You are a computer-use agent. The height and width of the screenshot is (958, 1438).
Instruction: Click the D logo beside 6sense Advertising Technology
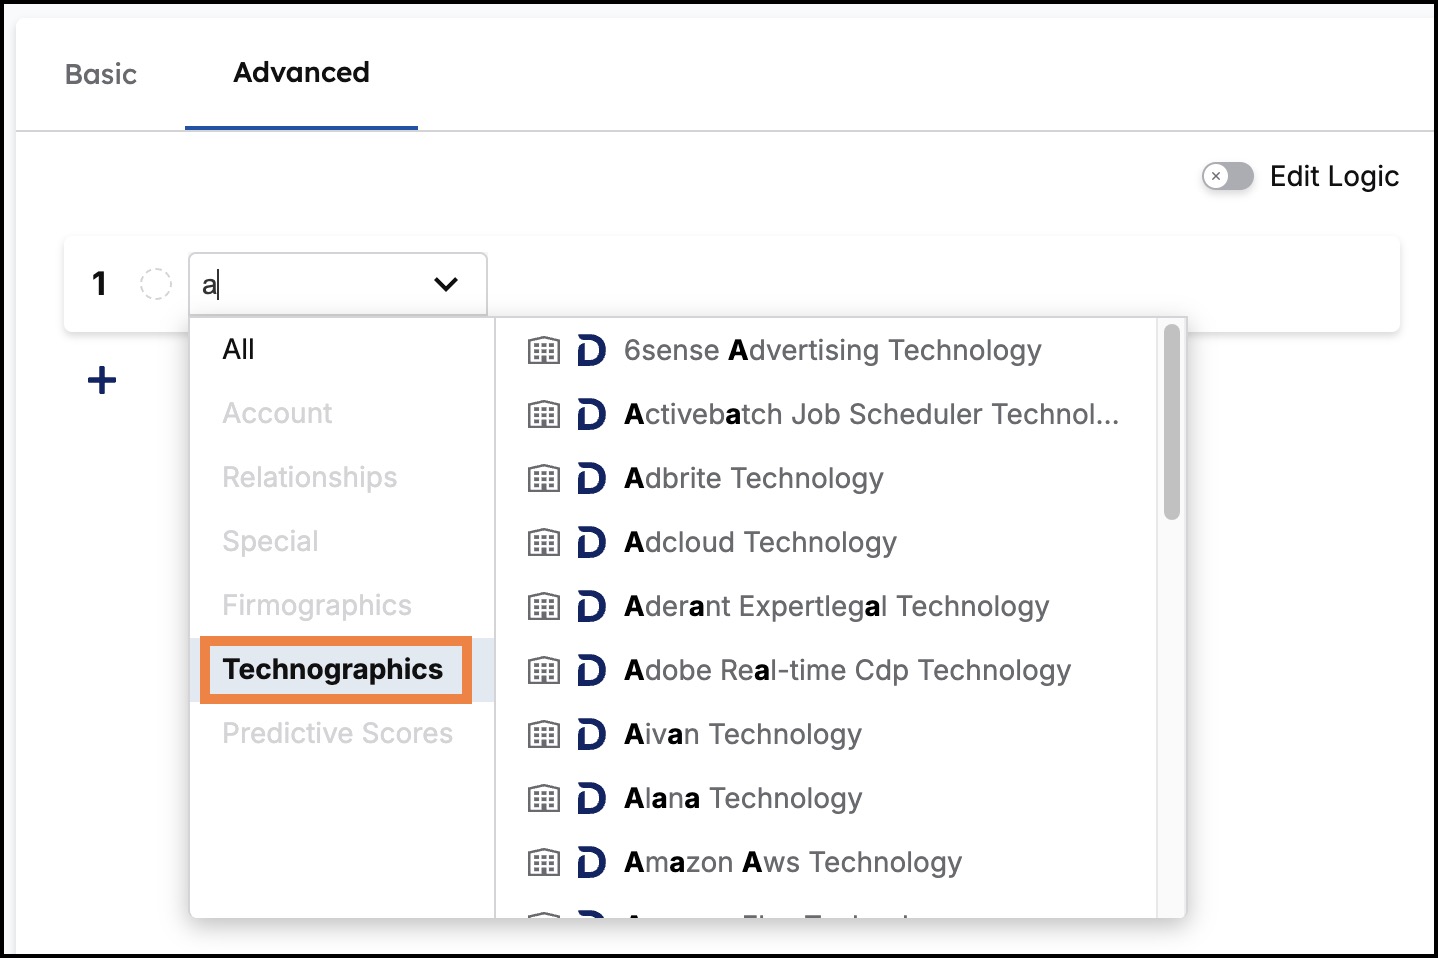[591, 350]
